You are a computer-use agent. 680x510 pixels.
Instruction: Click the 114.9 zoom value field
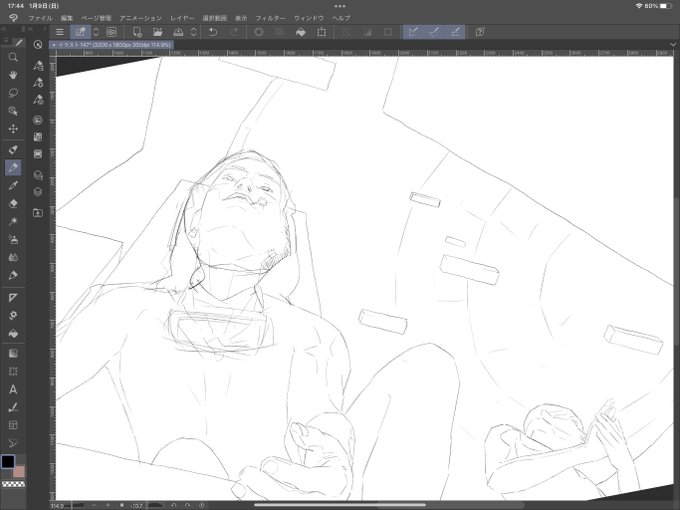point(58,506)
